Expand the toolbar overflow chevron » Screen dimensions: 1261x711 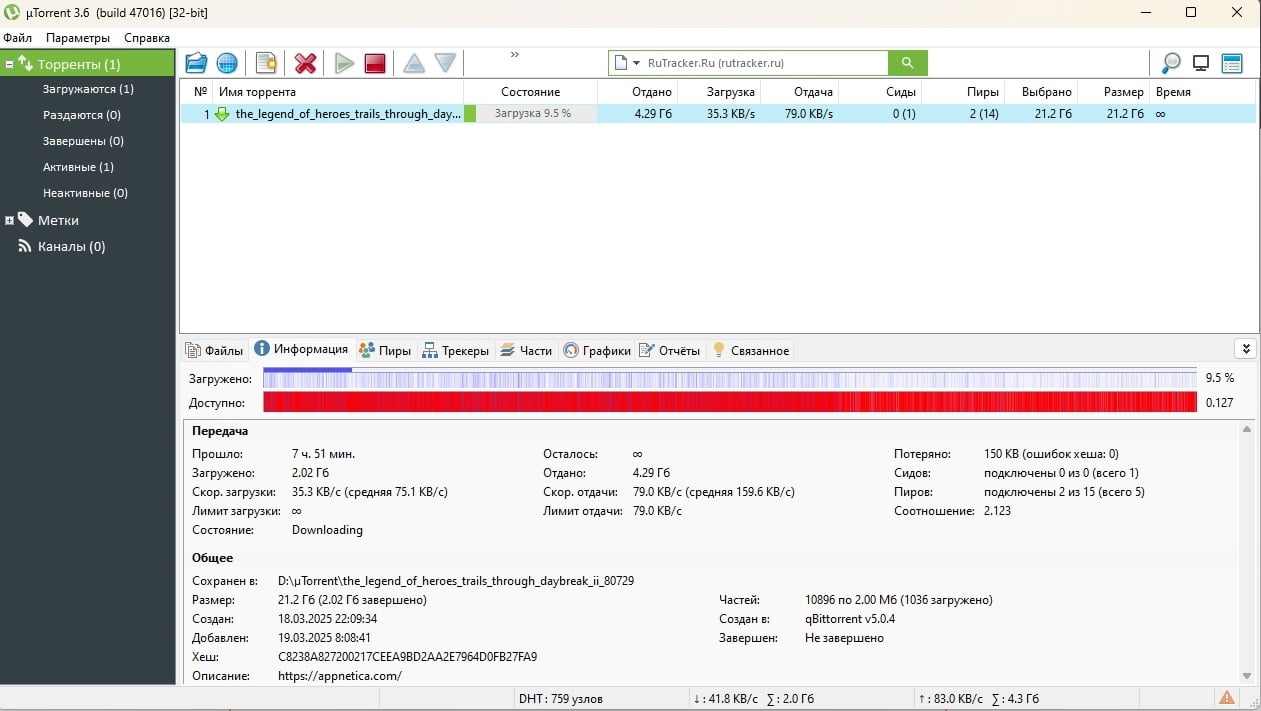pyautogui.click(x=515, y=55)
